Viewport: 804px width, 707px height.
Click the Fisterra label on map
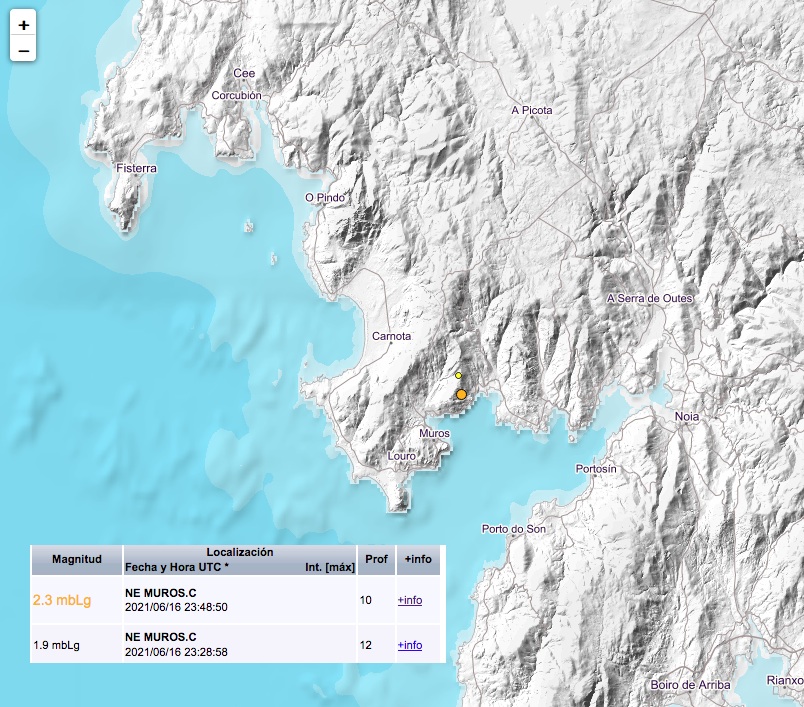click(136, 169)
